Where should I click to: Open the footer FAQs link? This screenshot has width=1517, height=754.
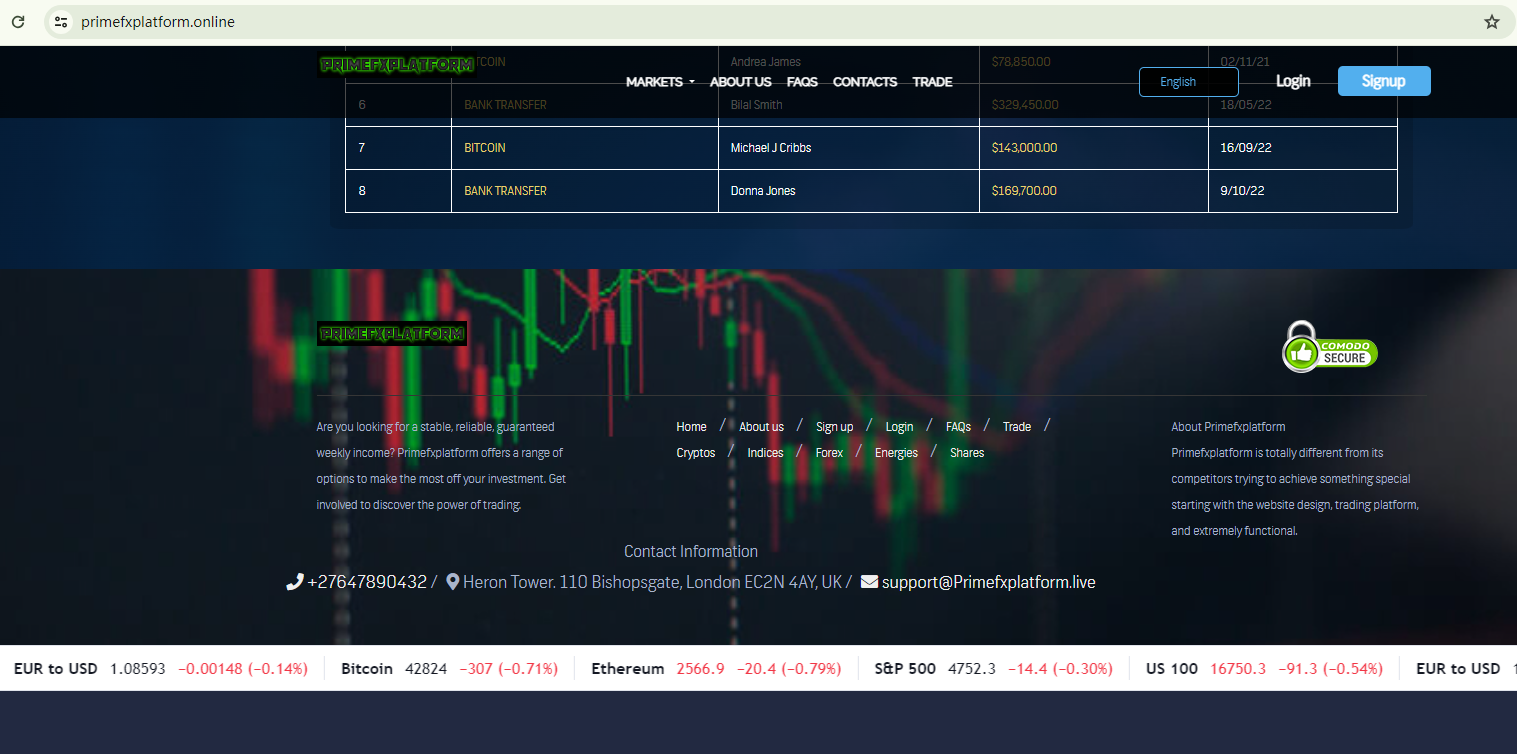pos(958,427)
